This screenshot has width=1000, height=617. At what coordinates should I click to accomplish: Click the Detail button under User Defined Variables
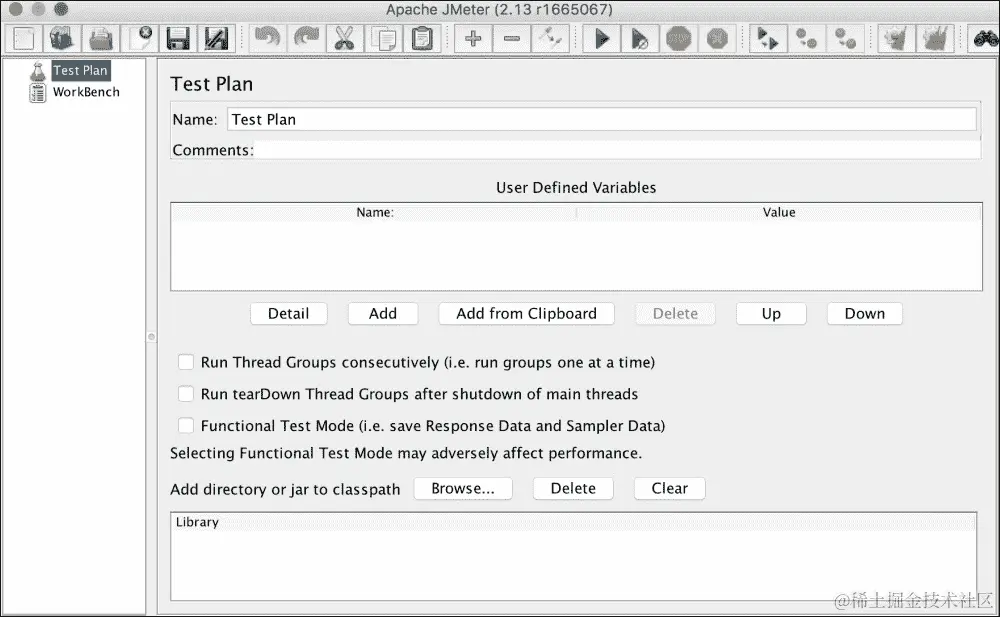point(288,313)
